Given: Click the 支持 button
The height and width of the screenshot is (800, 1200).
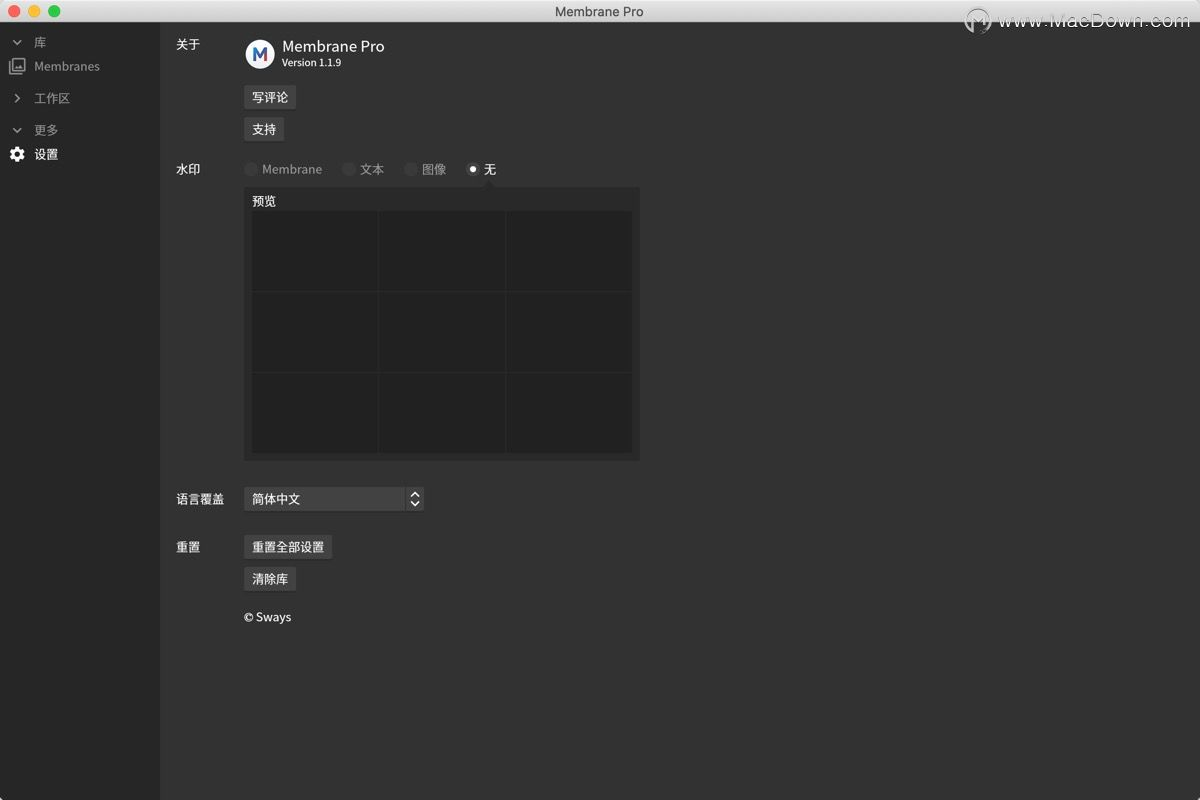Looking at the screenshot, I should click(264, 129).
